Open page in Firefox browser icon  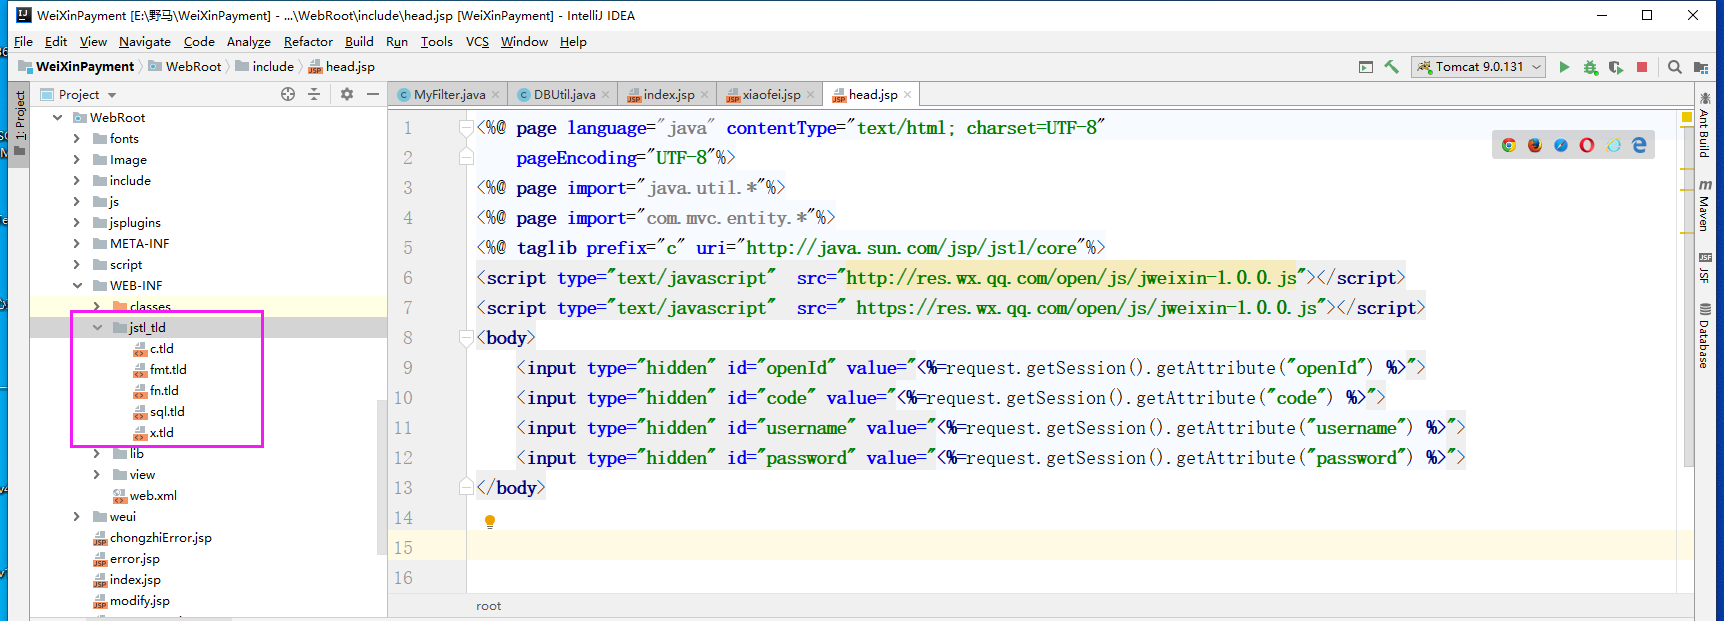coord(1535,145)
